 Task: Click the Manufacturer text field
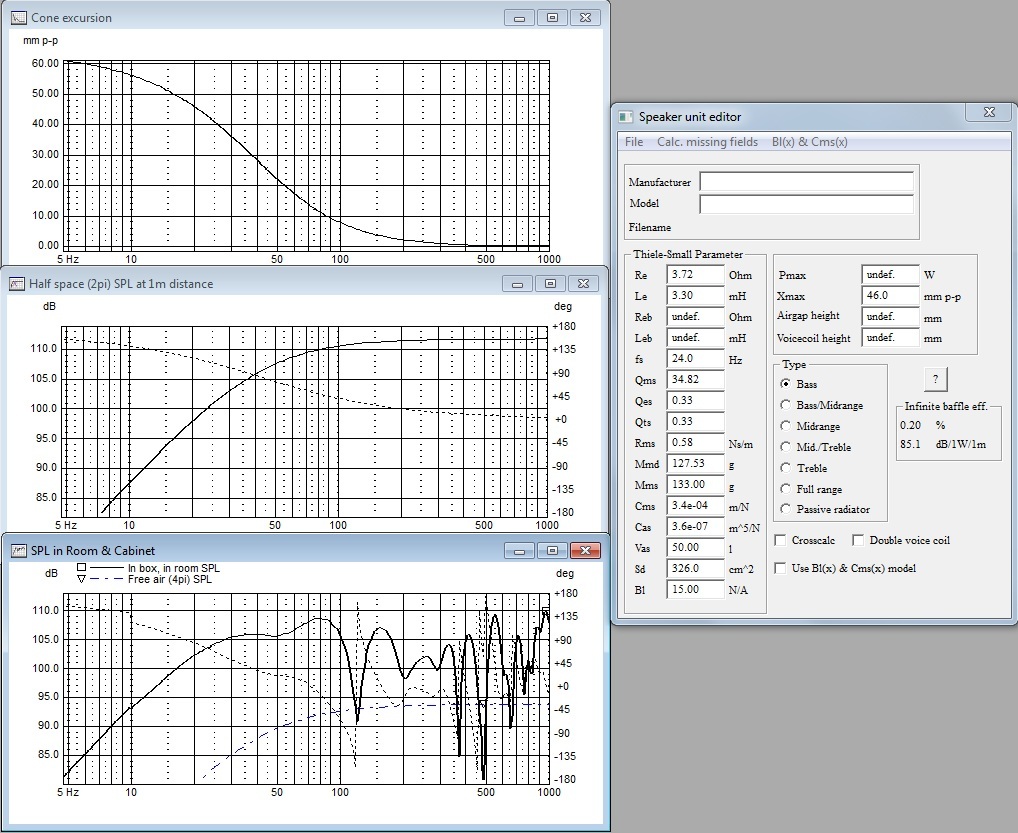[806, 182]
